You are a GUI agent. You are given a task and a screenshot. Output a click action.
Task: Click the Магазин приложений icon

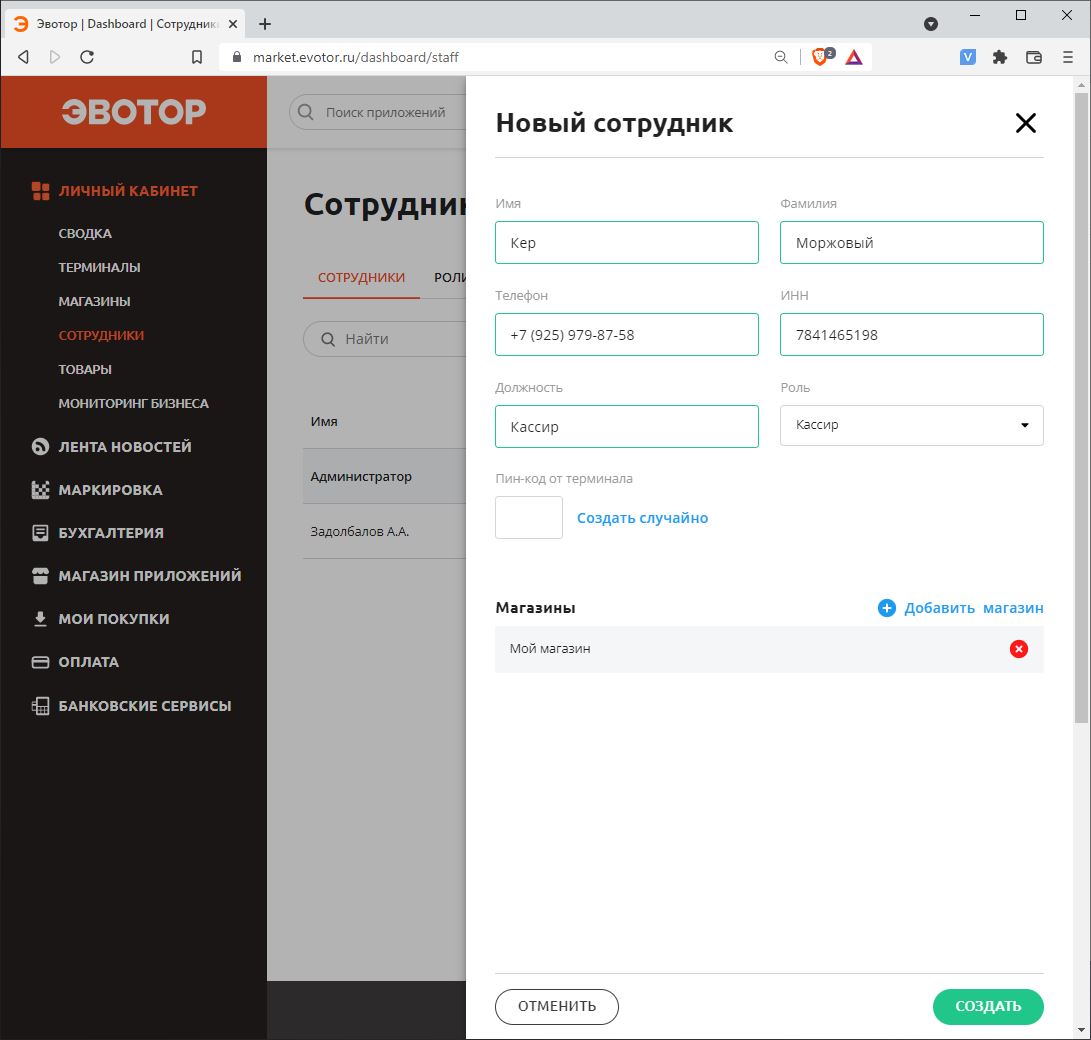click(41, 576)
